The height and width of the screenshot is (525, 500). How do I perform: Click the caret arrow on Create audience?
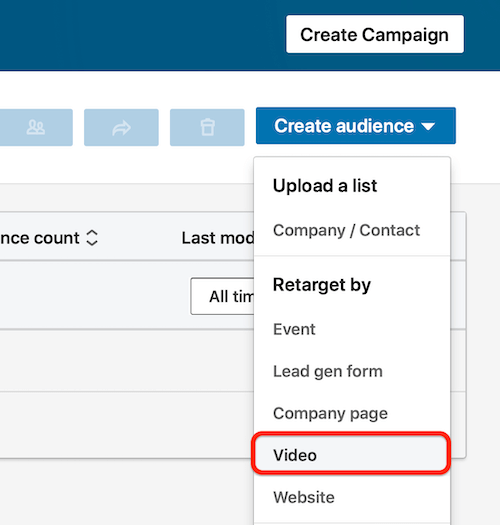coord(428,127)
